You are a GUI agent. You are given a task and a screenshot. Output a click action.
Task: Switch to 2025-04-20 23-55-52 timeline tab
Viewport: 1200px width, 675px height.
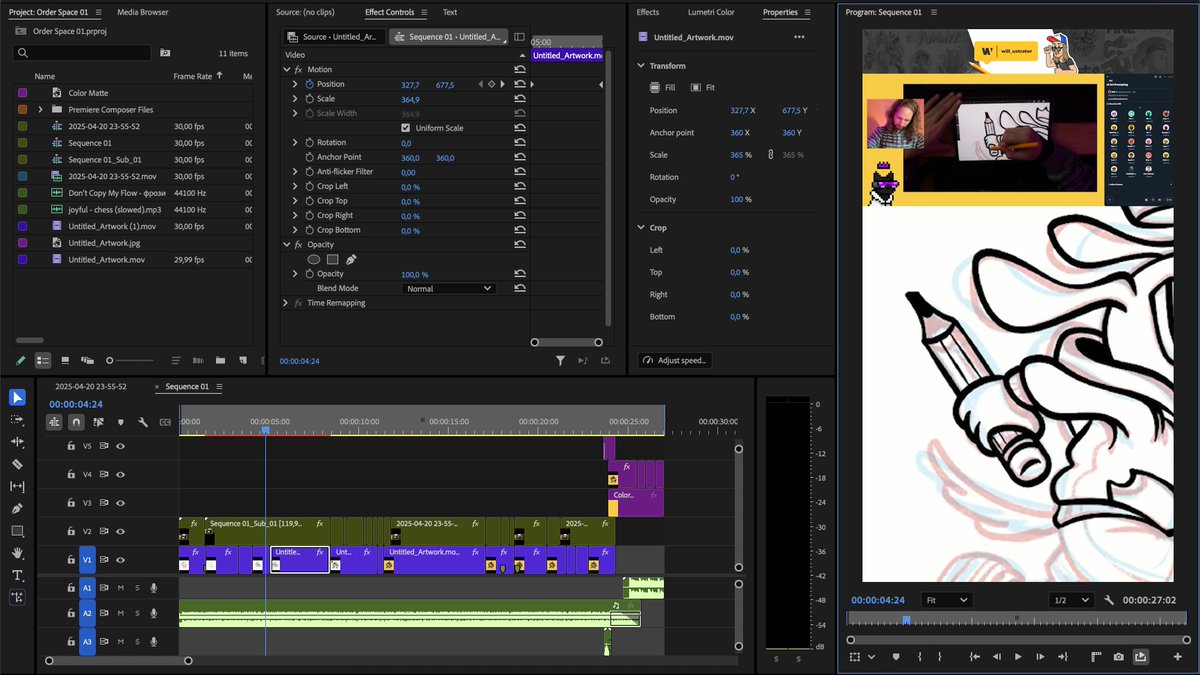click(91, 386)
